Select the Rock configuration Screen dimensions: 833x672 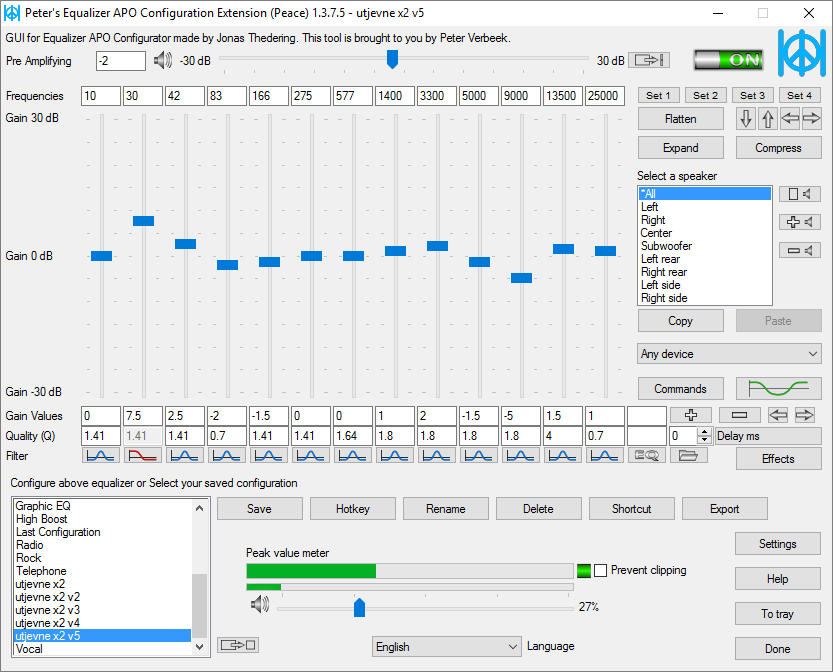102,558
